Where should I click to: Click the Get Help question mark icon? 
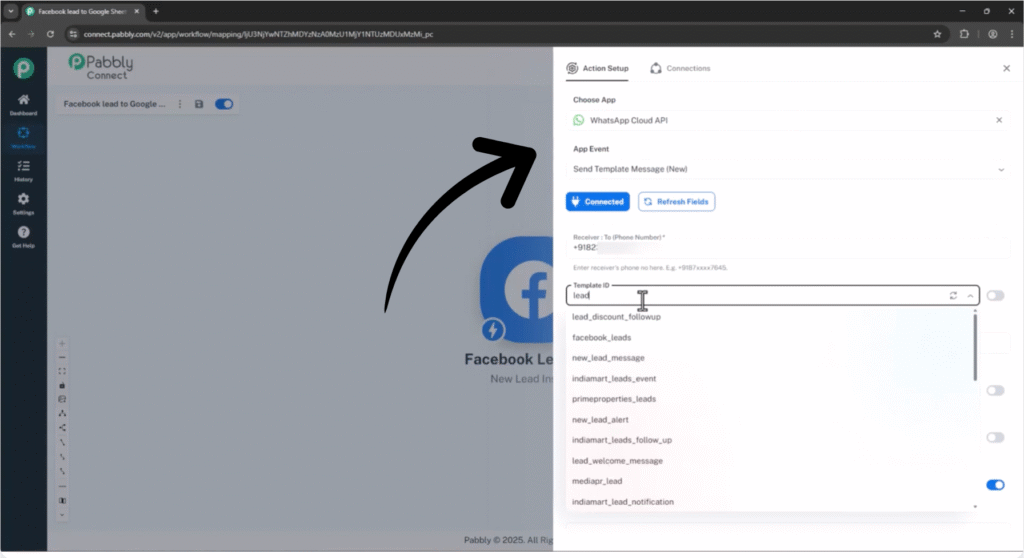[23, 236]
